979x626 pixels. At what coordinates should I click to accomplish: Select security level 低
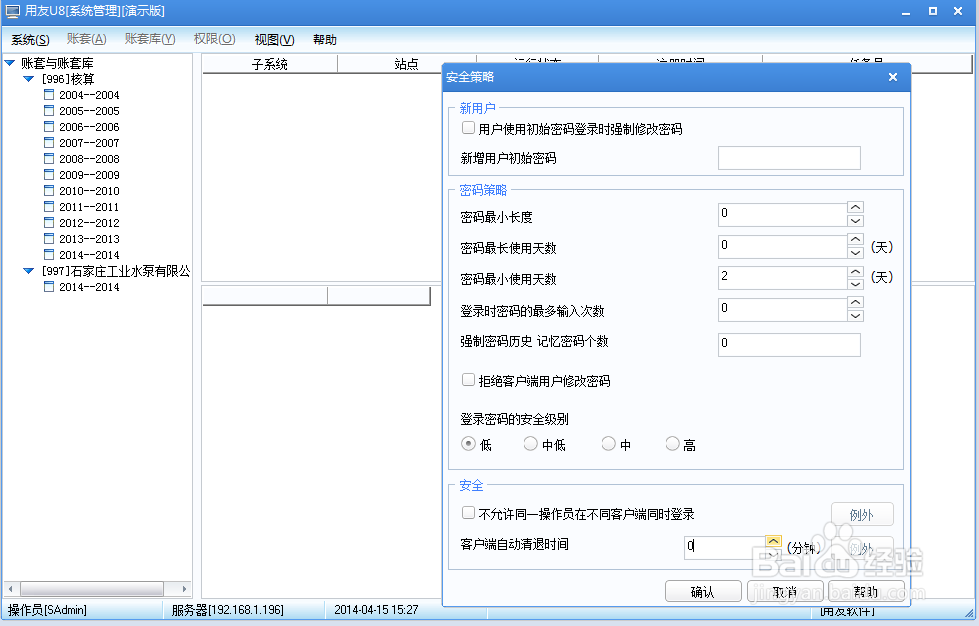click(x=468, y=444)
